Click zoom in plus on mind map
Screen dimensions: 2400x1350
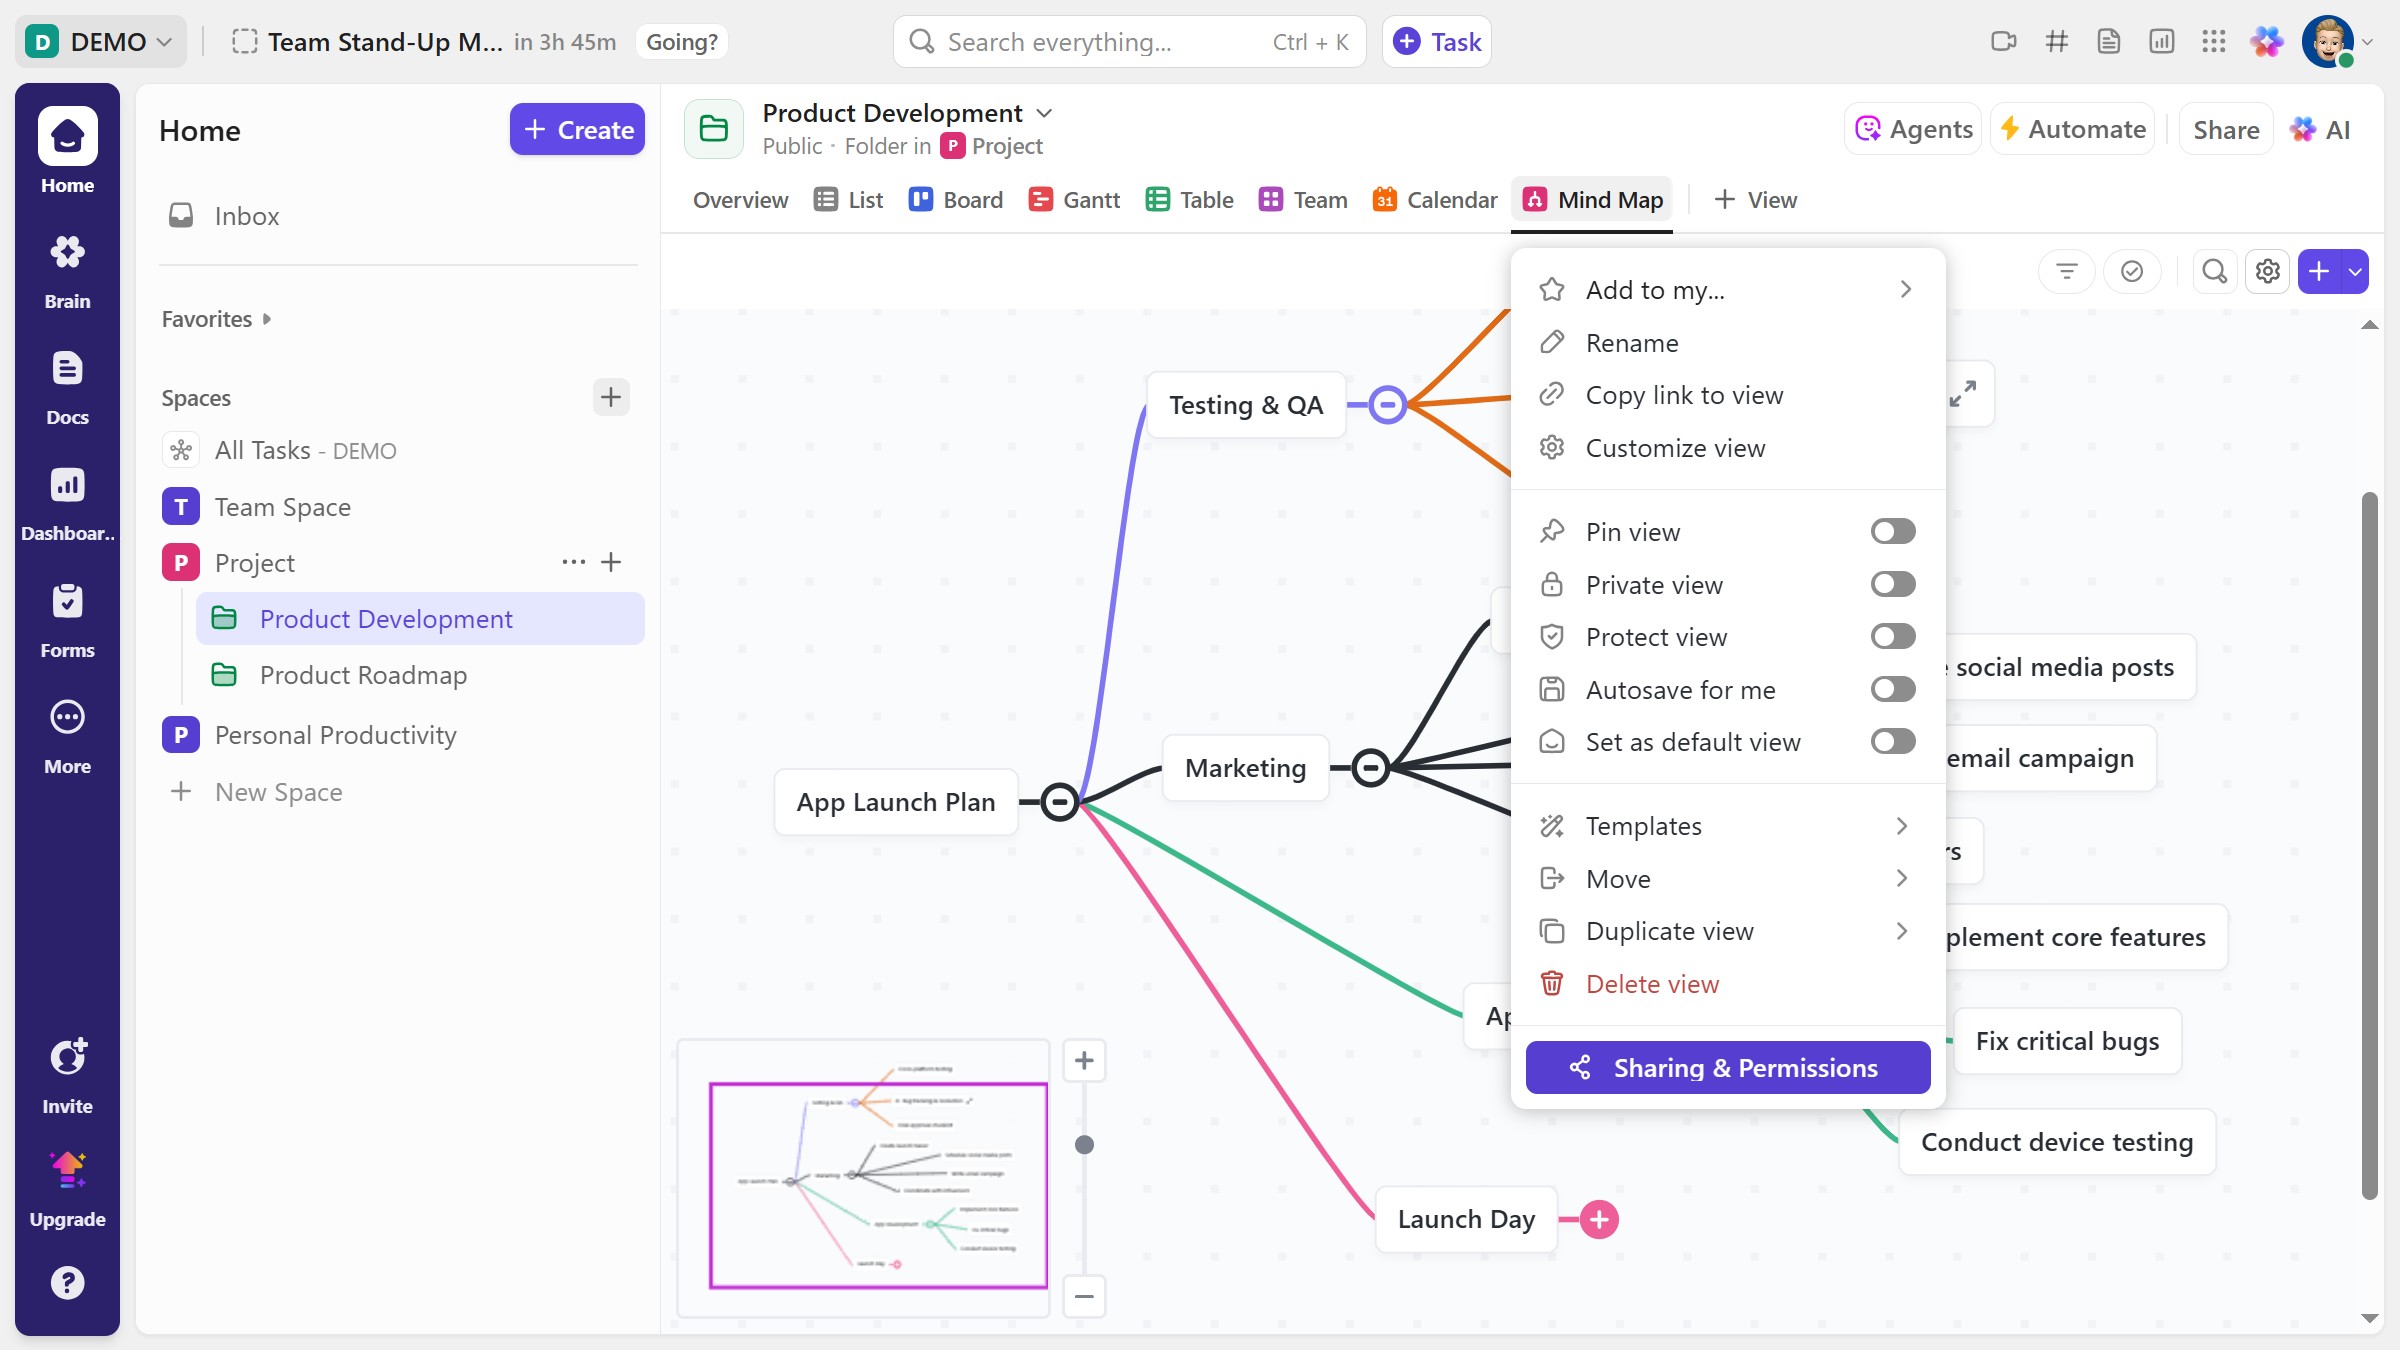[1084, 1060]
